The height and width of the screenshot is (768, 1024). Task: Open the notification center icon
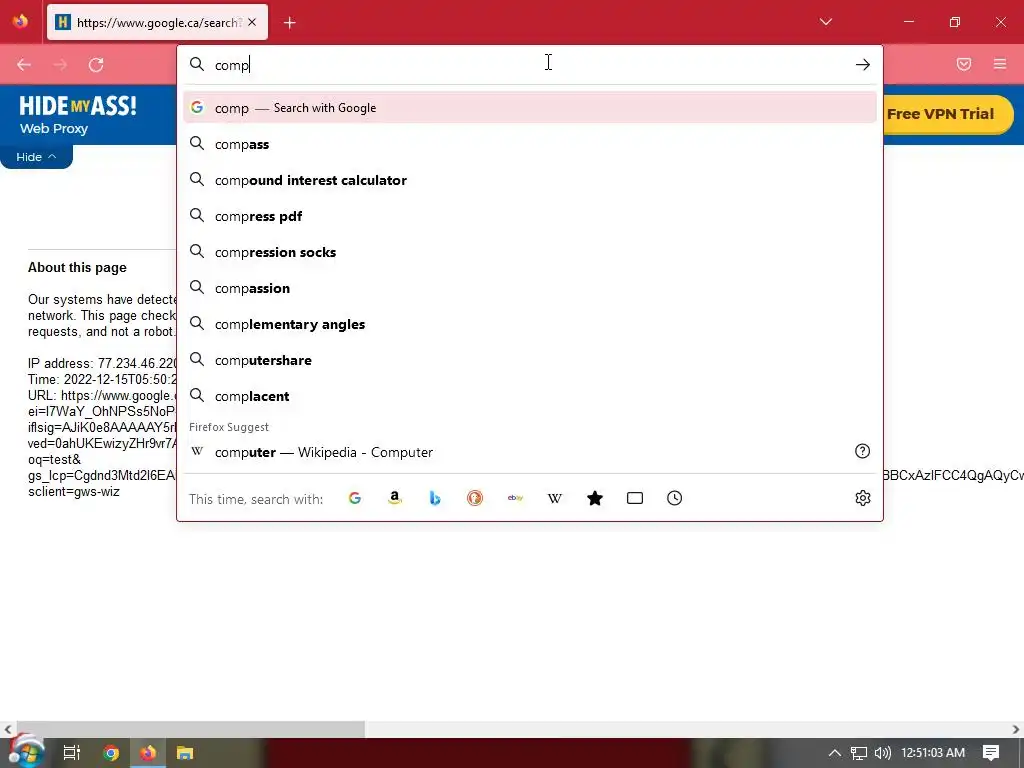[990, 753]
